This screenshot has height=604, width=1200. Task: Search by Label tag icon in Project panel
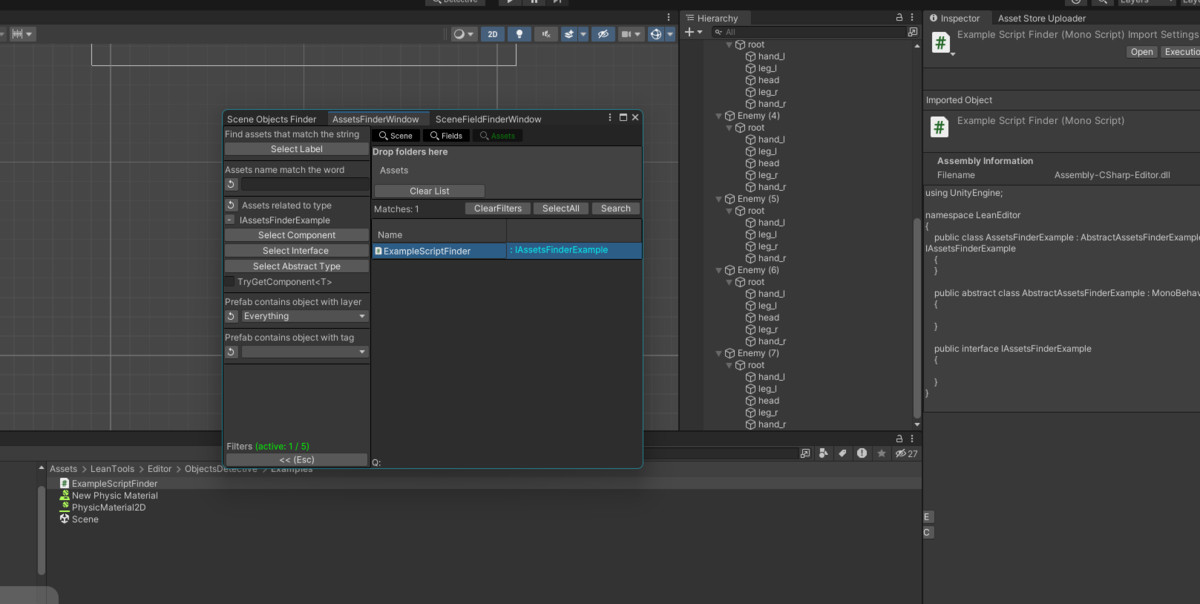(x=843, y=453)
